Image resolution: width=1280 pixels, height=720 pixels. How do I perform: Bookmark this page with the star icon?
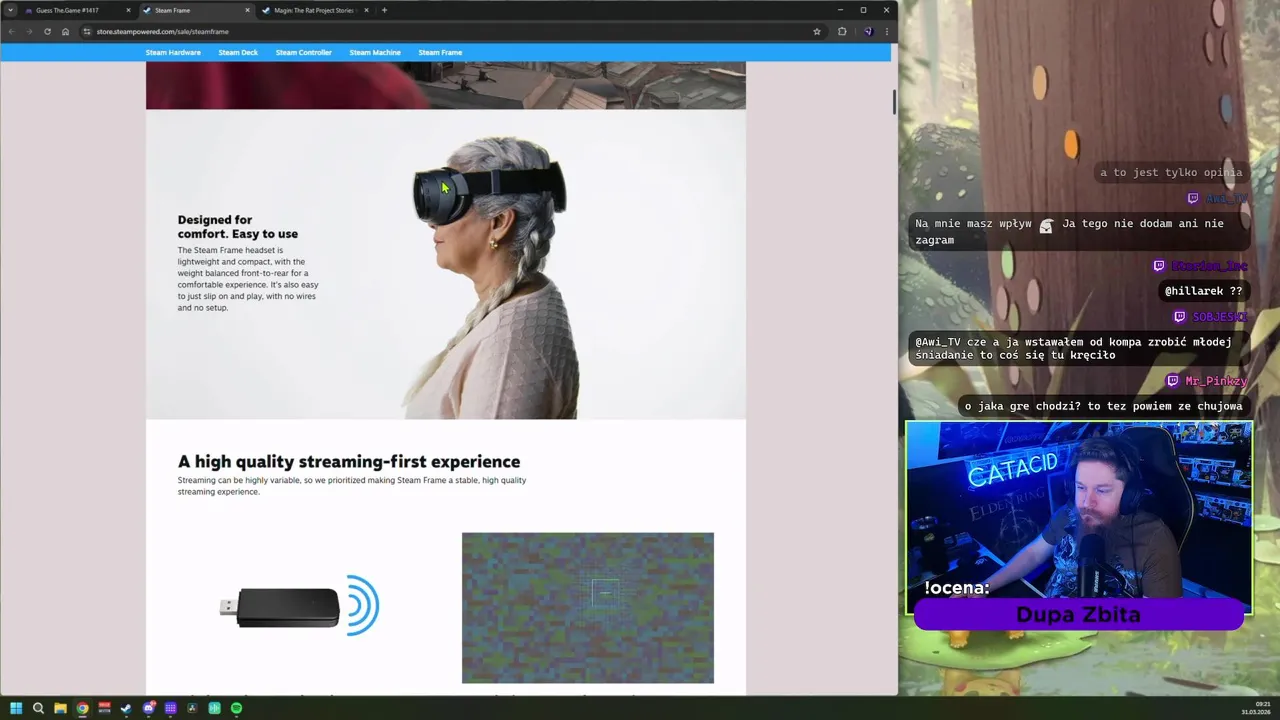click(x=816, y=31)
